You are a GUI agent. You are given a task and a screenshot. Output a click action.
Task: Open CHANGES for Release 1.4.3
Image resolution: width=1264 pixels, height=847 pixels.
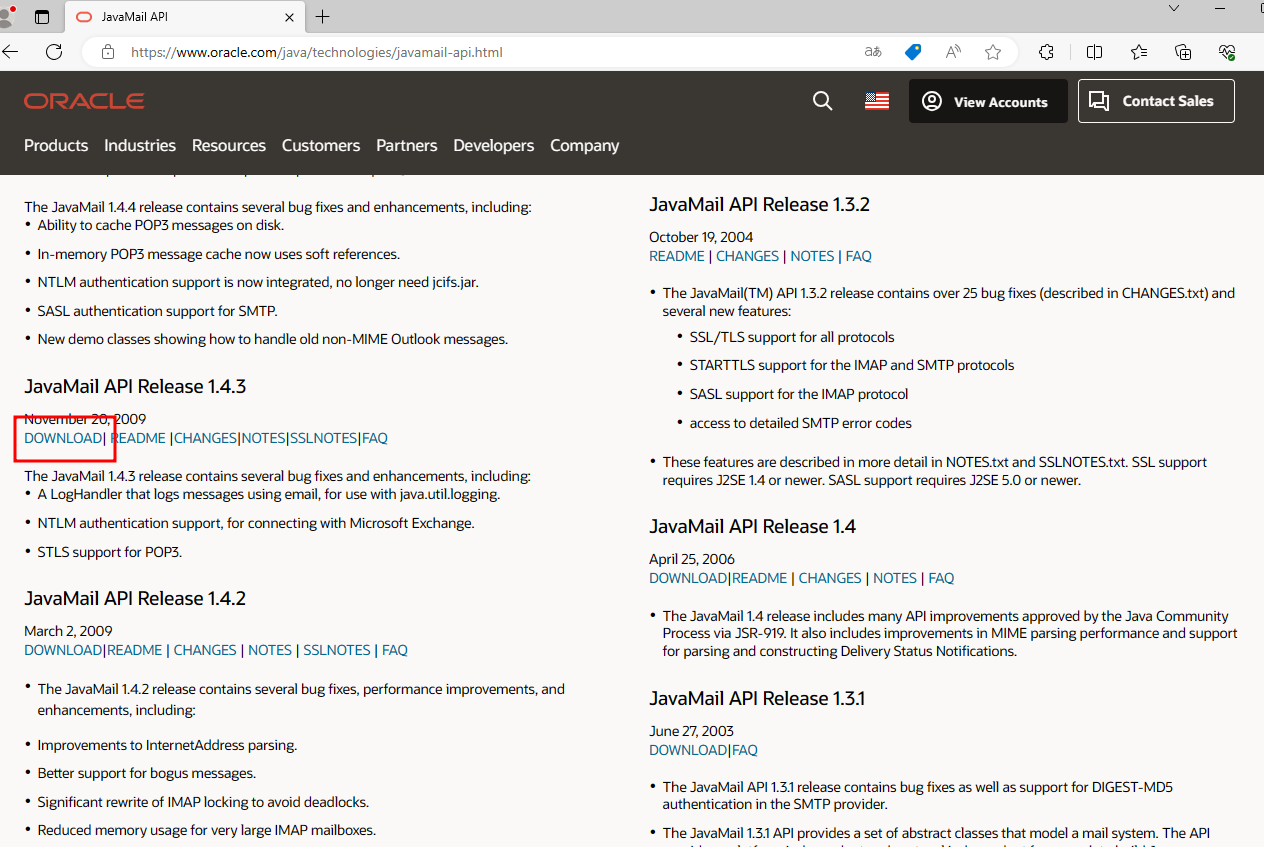pyautogui.click(x=205, y=438)
